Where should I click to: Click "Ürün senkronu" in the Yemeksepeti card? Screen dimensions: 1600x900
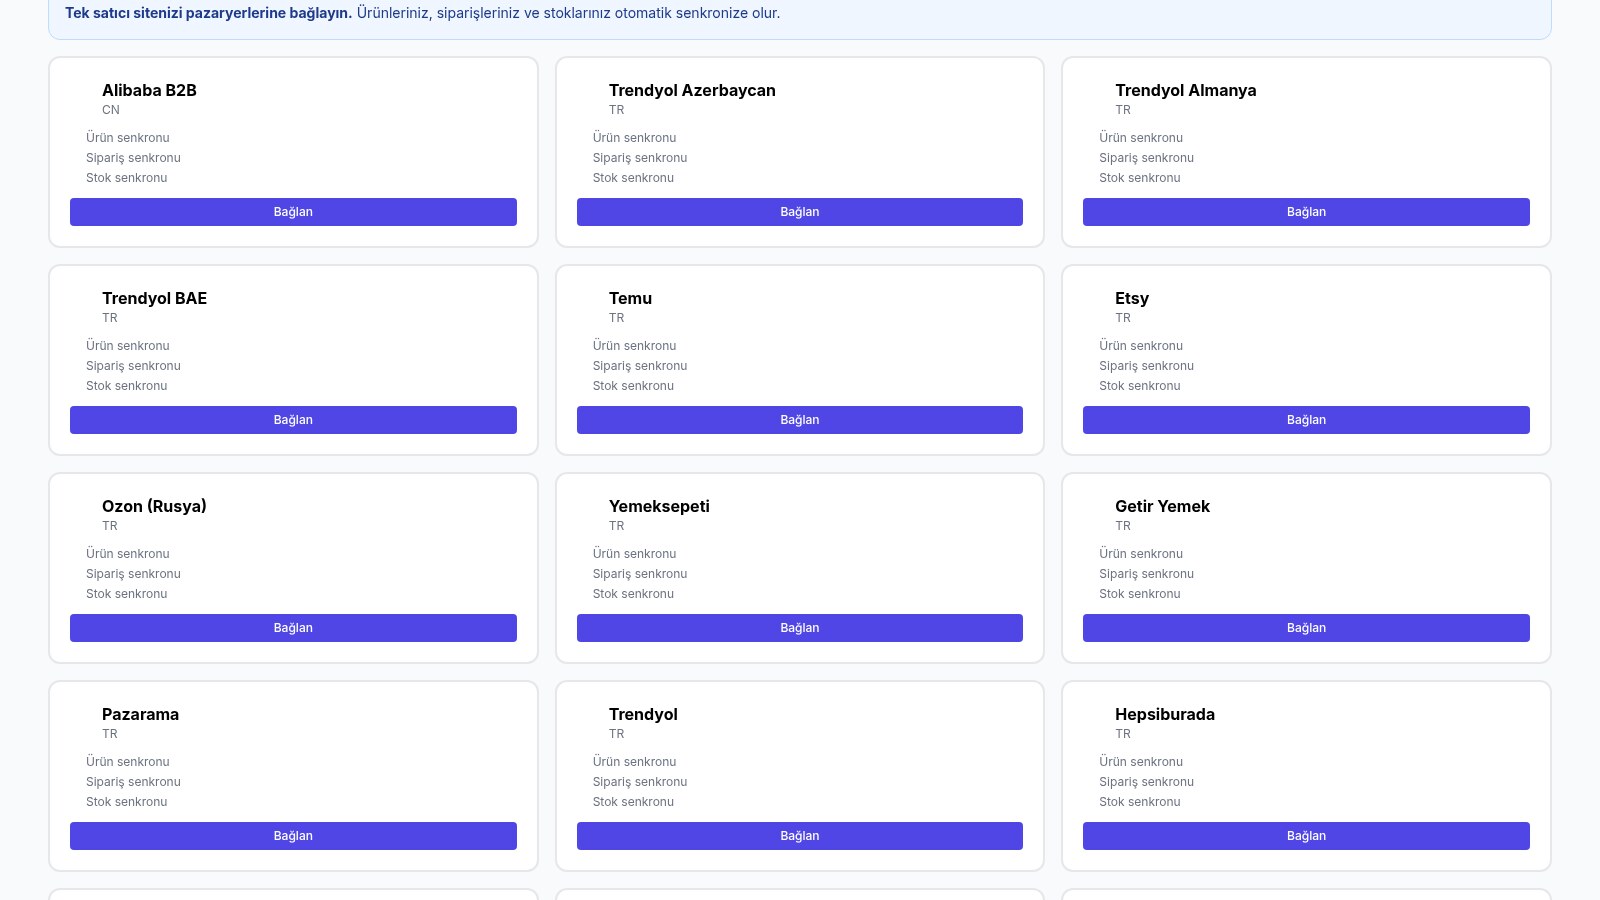(x=634, y=554)
